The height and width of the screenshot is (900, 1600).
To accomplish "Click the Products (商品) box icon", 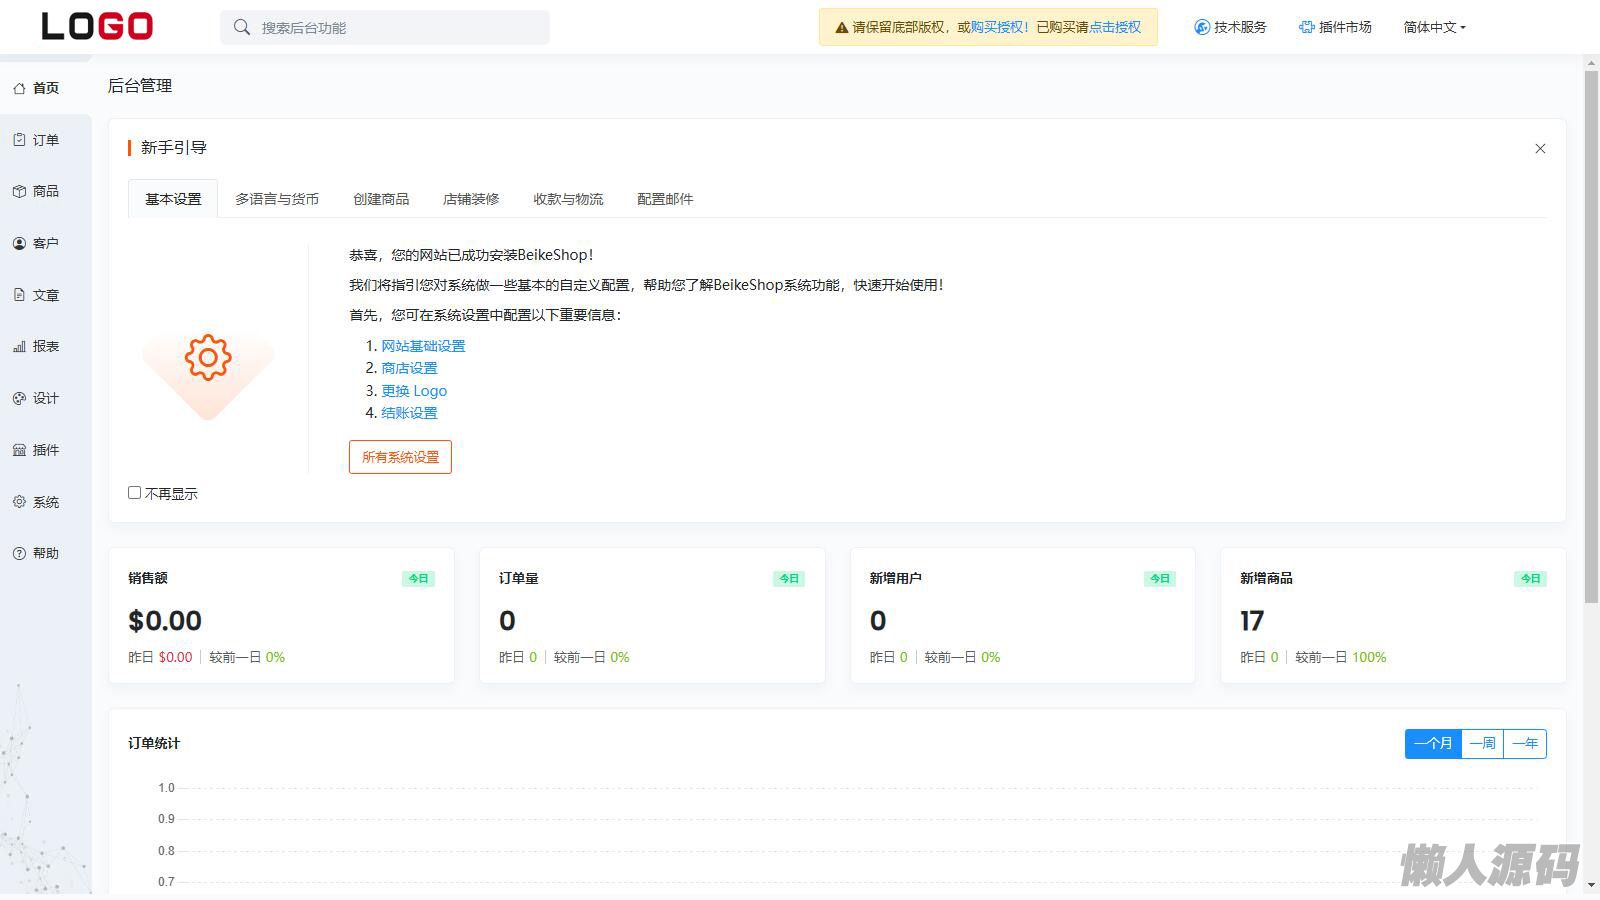I will click(x=19, y=191).
